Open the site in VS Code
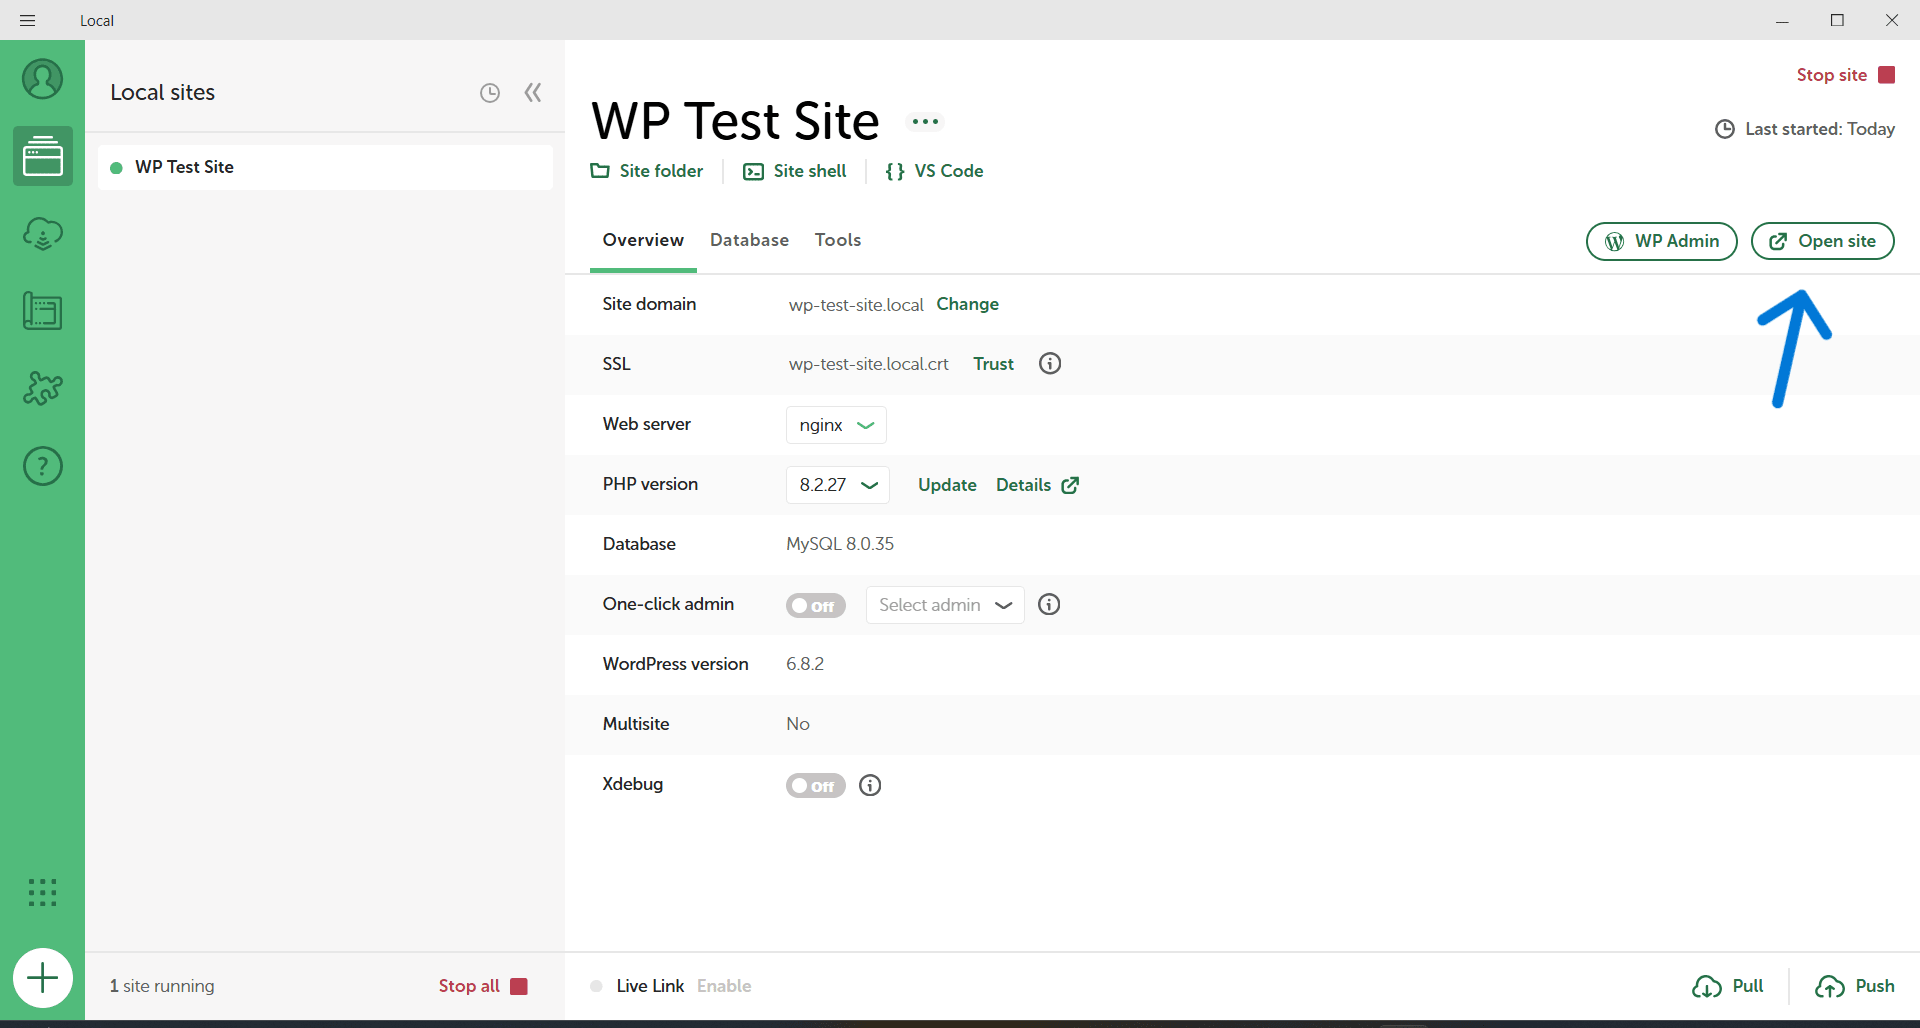This screenshot has height=1028, width=1920. [934, 171]
